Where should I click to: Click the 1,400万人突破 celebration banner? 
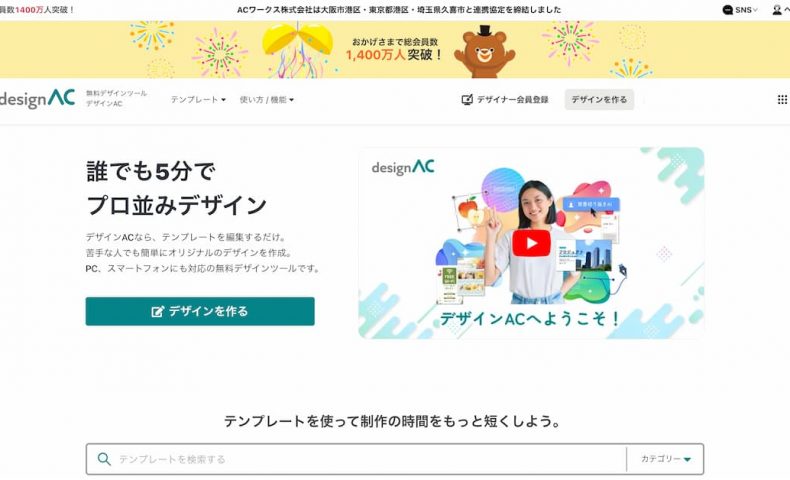(395, 49)
